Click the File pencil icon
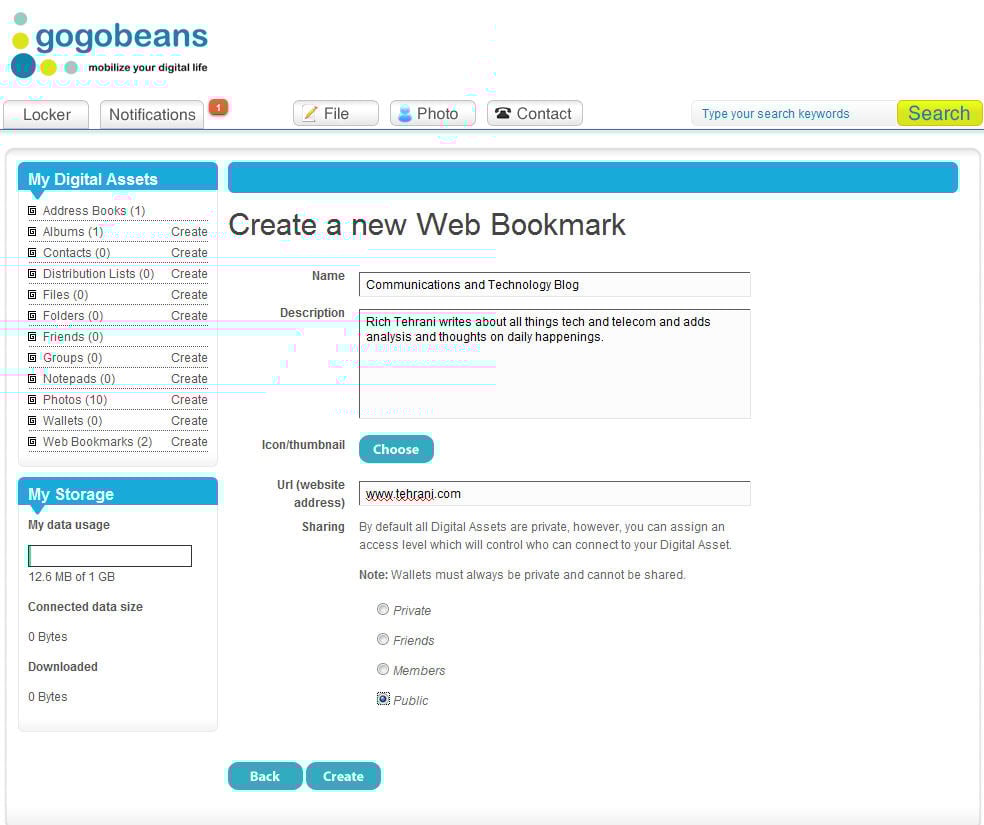The image size is (984, 825). coord(310,114)
